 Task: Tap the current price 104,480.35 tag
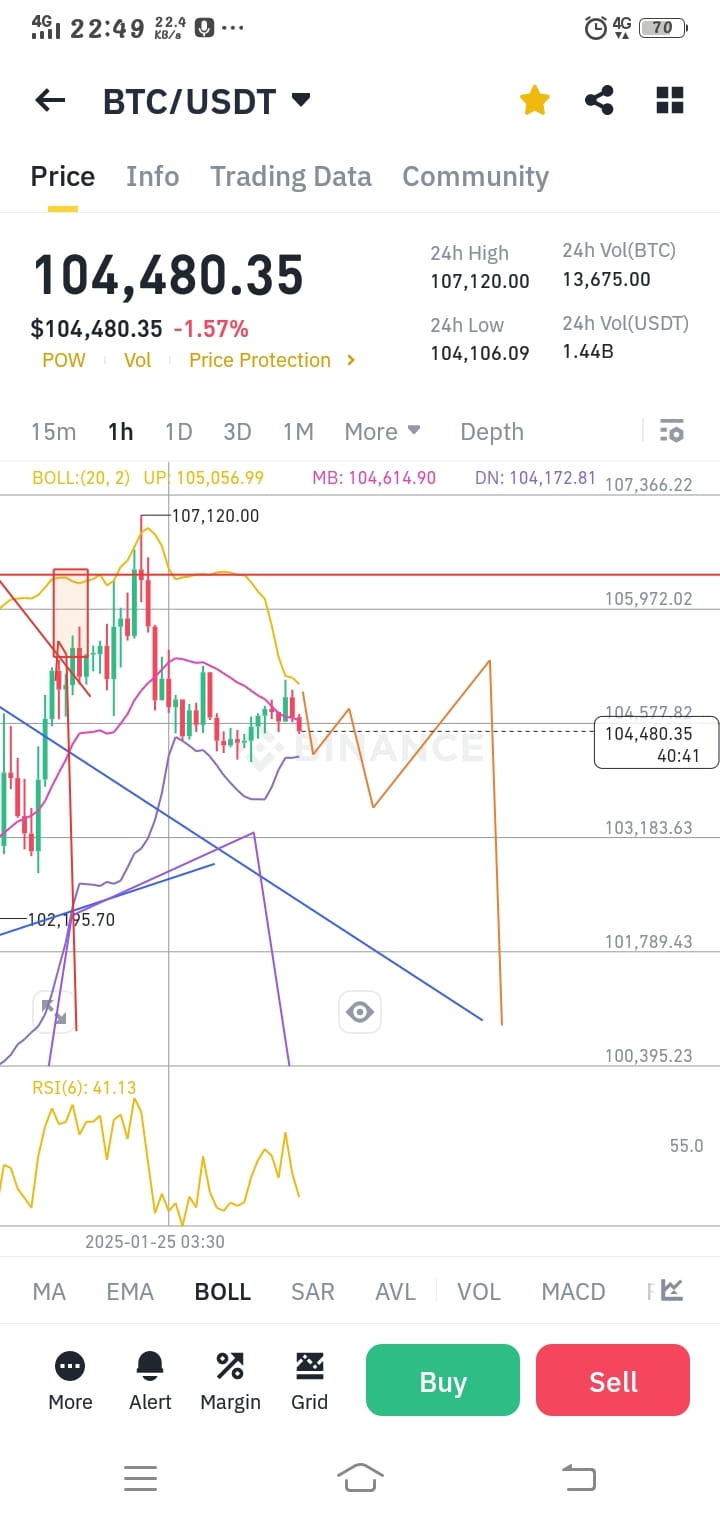click(656, 743)
